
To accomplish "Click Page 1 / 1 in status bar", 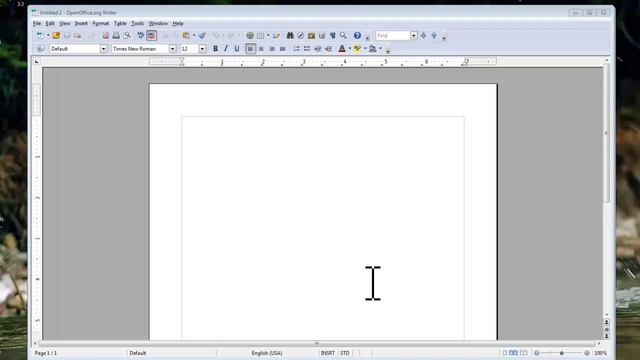I will click(46, 353).
